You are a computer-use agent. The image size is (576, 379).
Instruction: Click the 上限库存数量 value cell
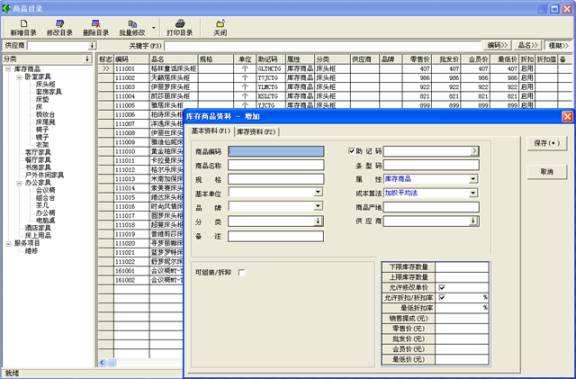point(462,277)
